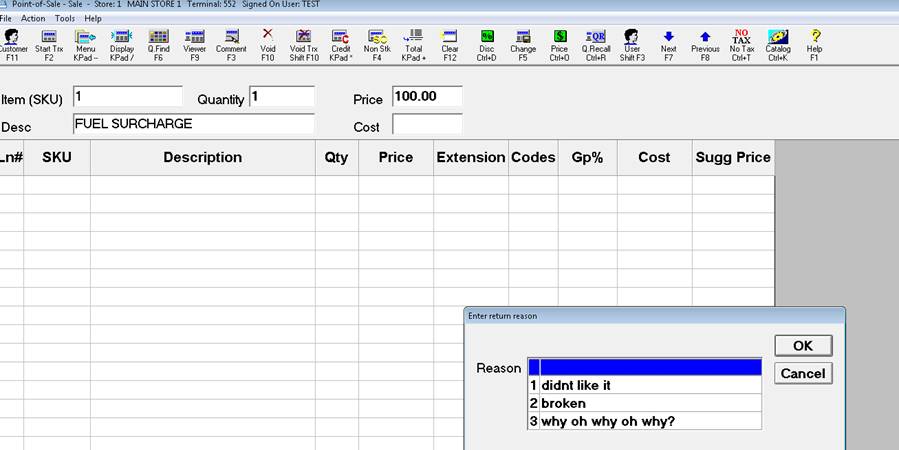
Task: Open the Tools menu
Action: point(65,18)
